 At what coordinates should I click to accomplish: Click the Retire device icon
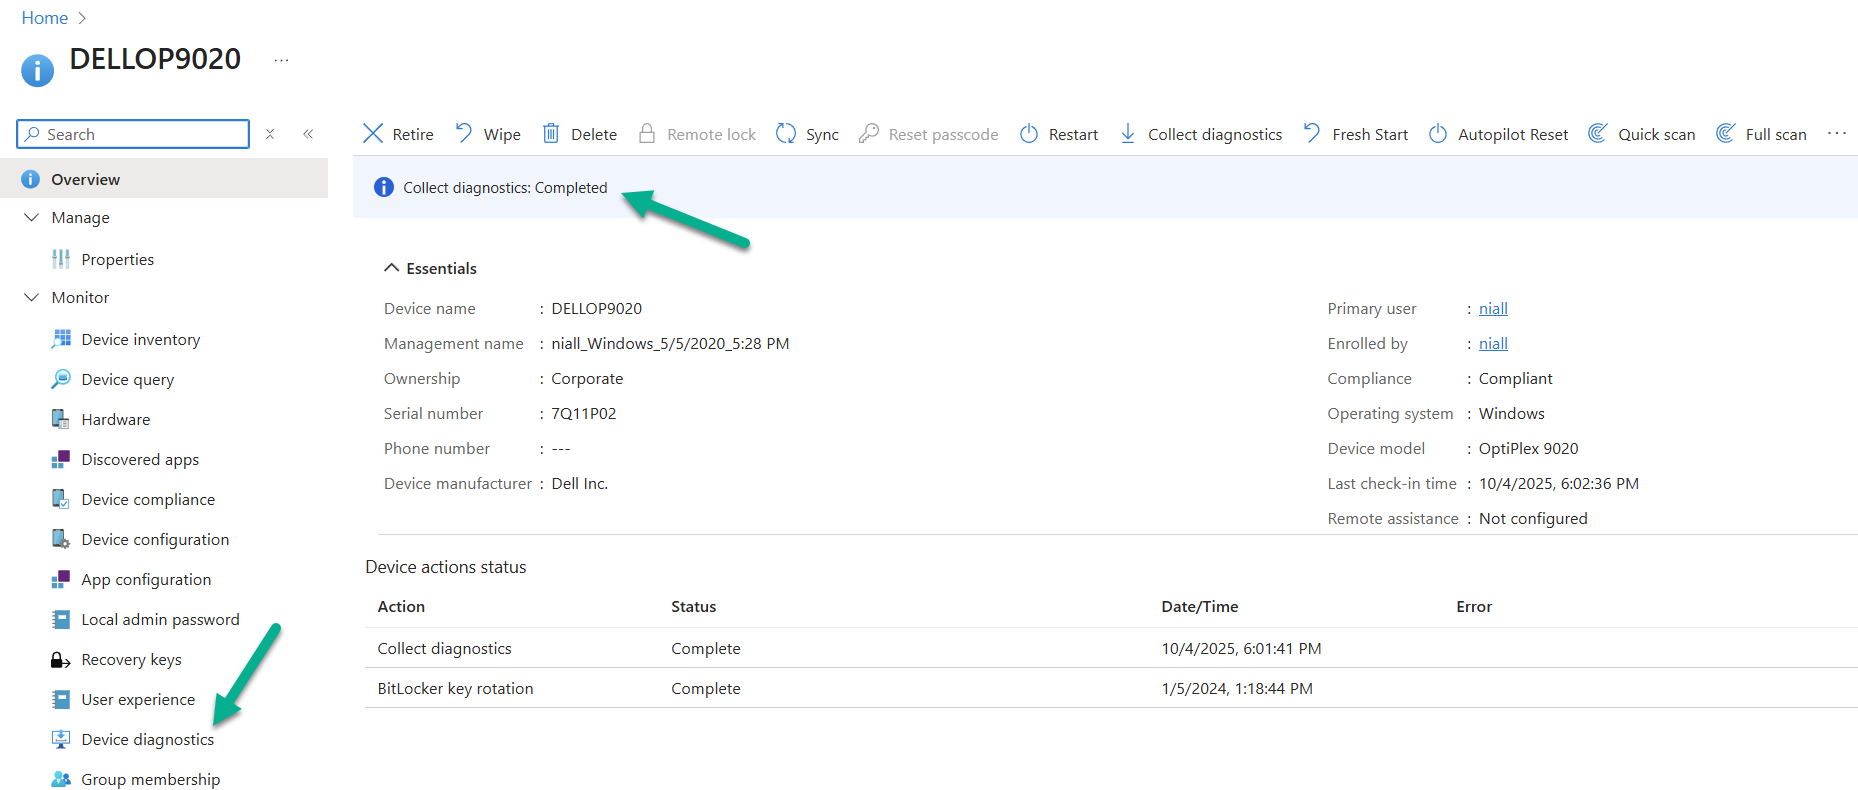pyautogui.click(x=373, y=134)
